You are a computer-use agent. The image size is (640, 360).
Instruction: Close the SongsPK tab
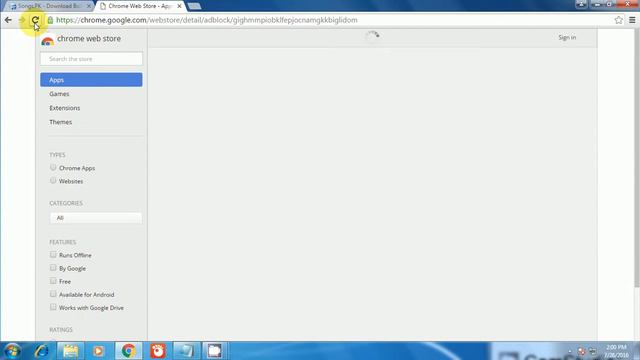(89, 6)
